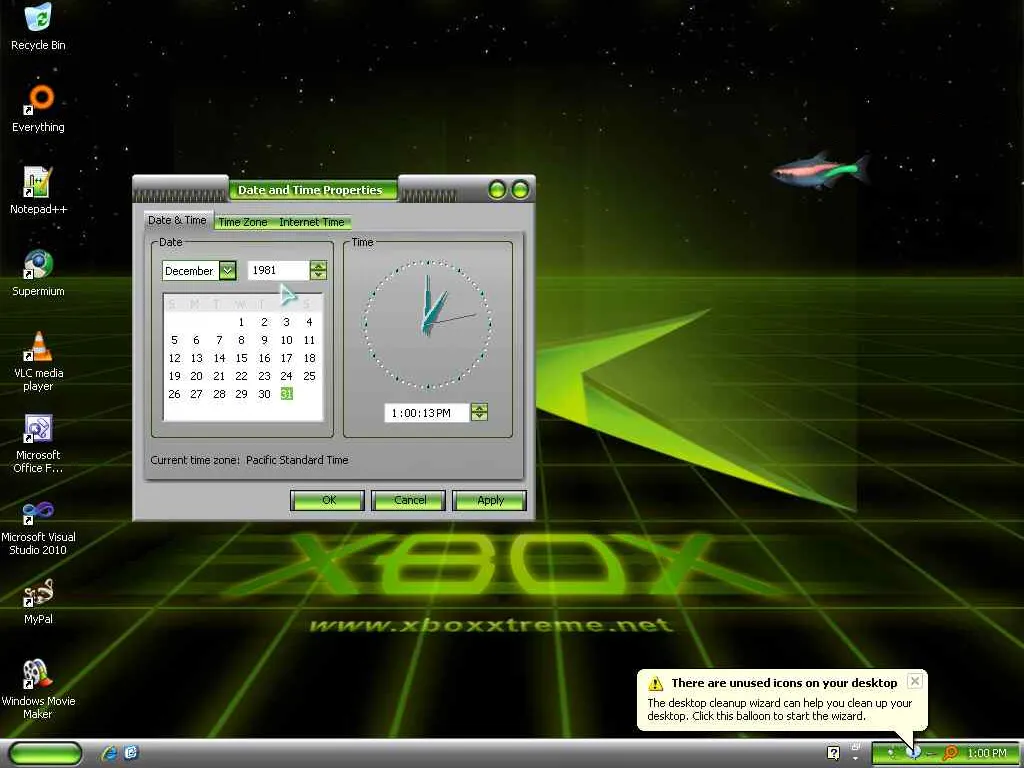Select day 12 in the calendar
Image resolution: width=1024 pixels, height=768 pixels.
click(174, 359)
